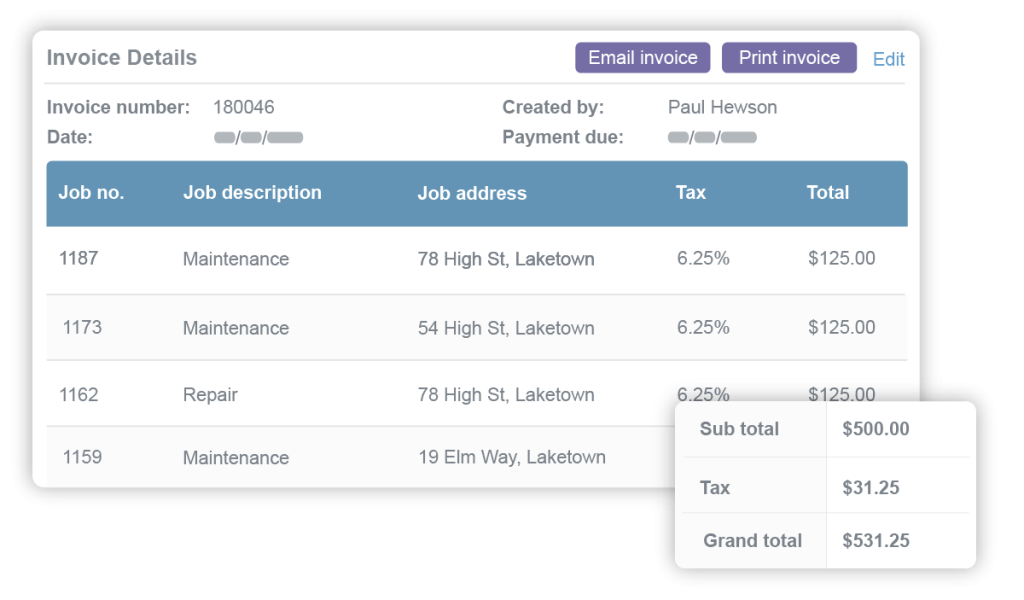
Task: Click the Payment due date placeholder
Action: pos(710,137)
